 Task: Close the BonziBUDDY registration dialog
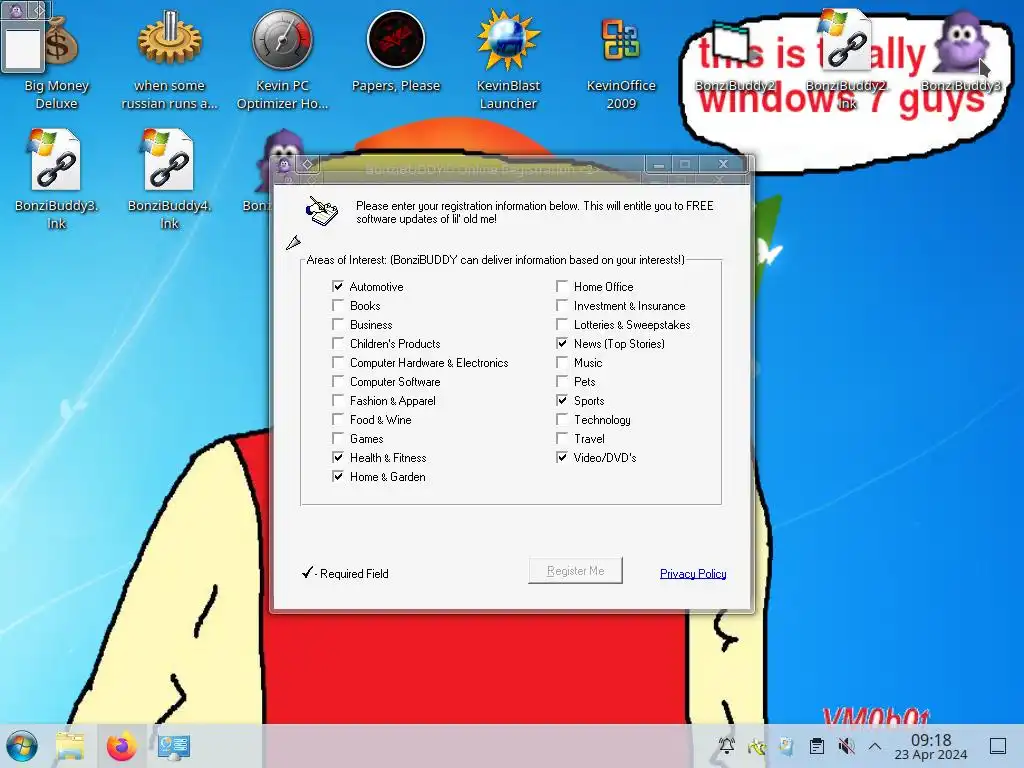coord(723,165)
